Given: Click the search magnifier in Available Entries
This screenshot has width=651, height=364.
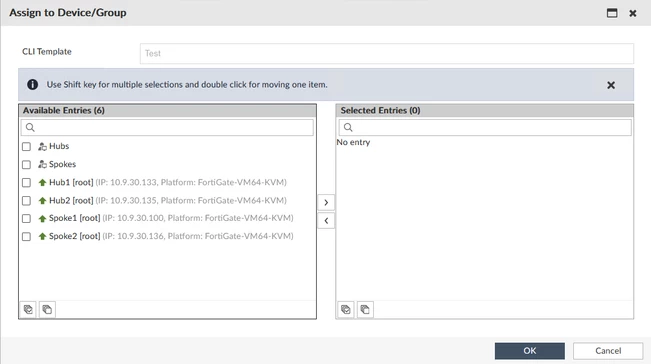Looking at the screenshot, I should click(x=30, y=127).
